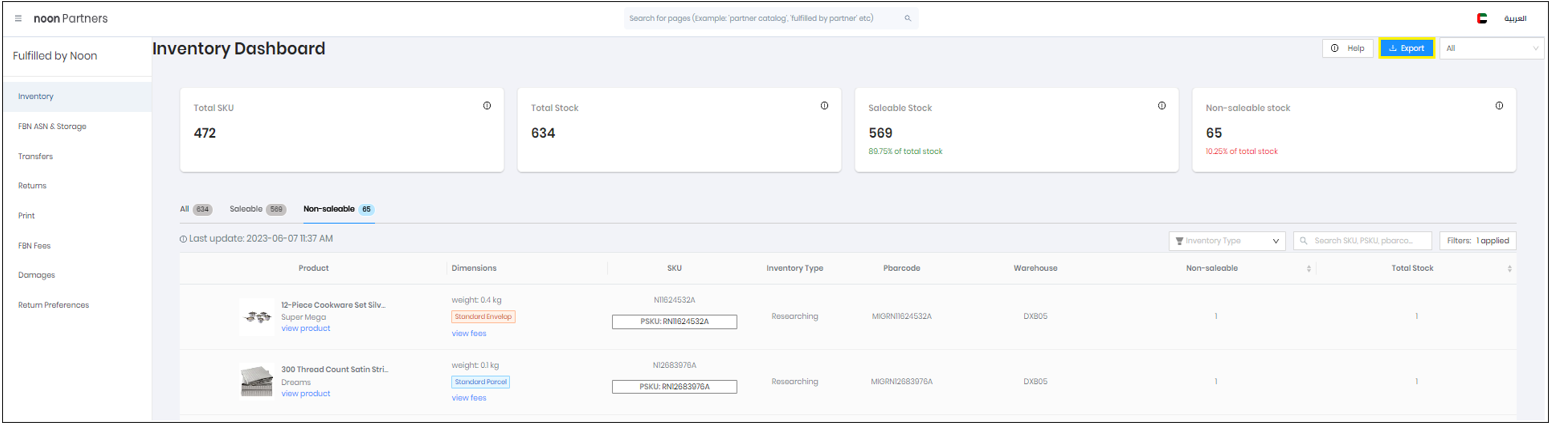Select the Non-saleable 65 tab
Viewport: 1552px width, 426px height.
339,209
